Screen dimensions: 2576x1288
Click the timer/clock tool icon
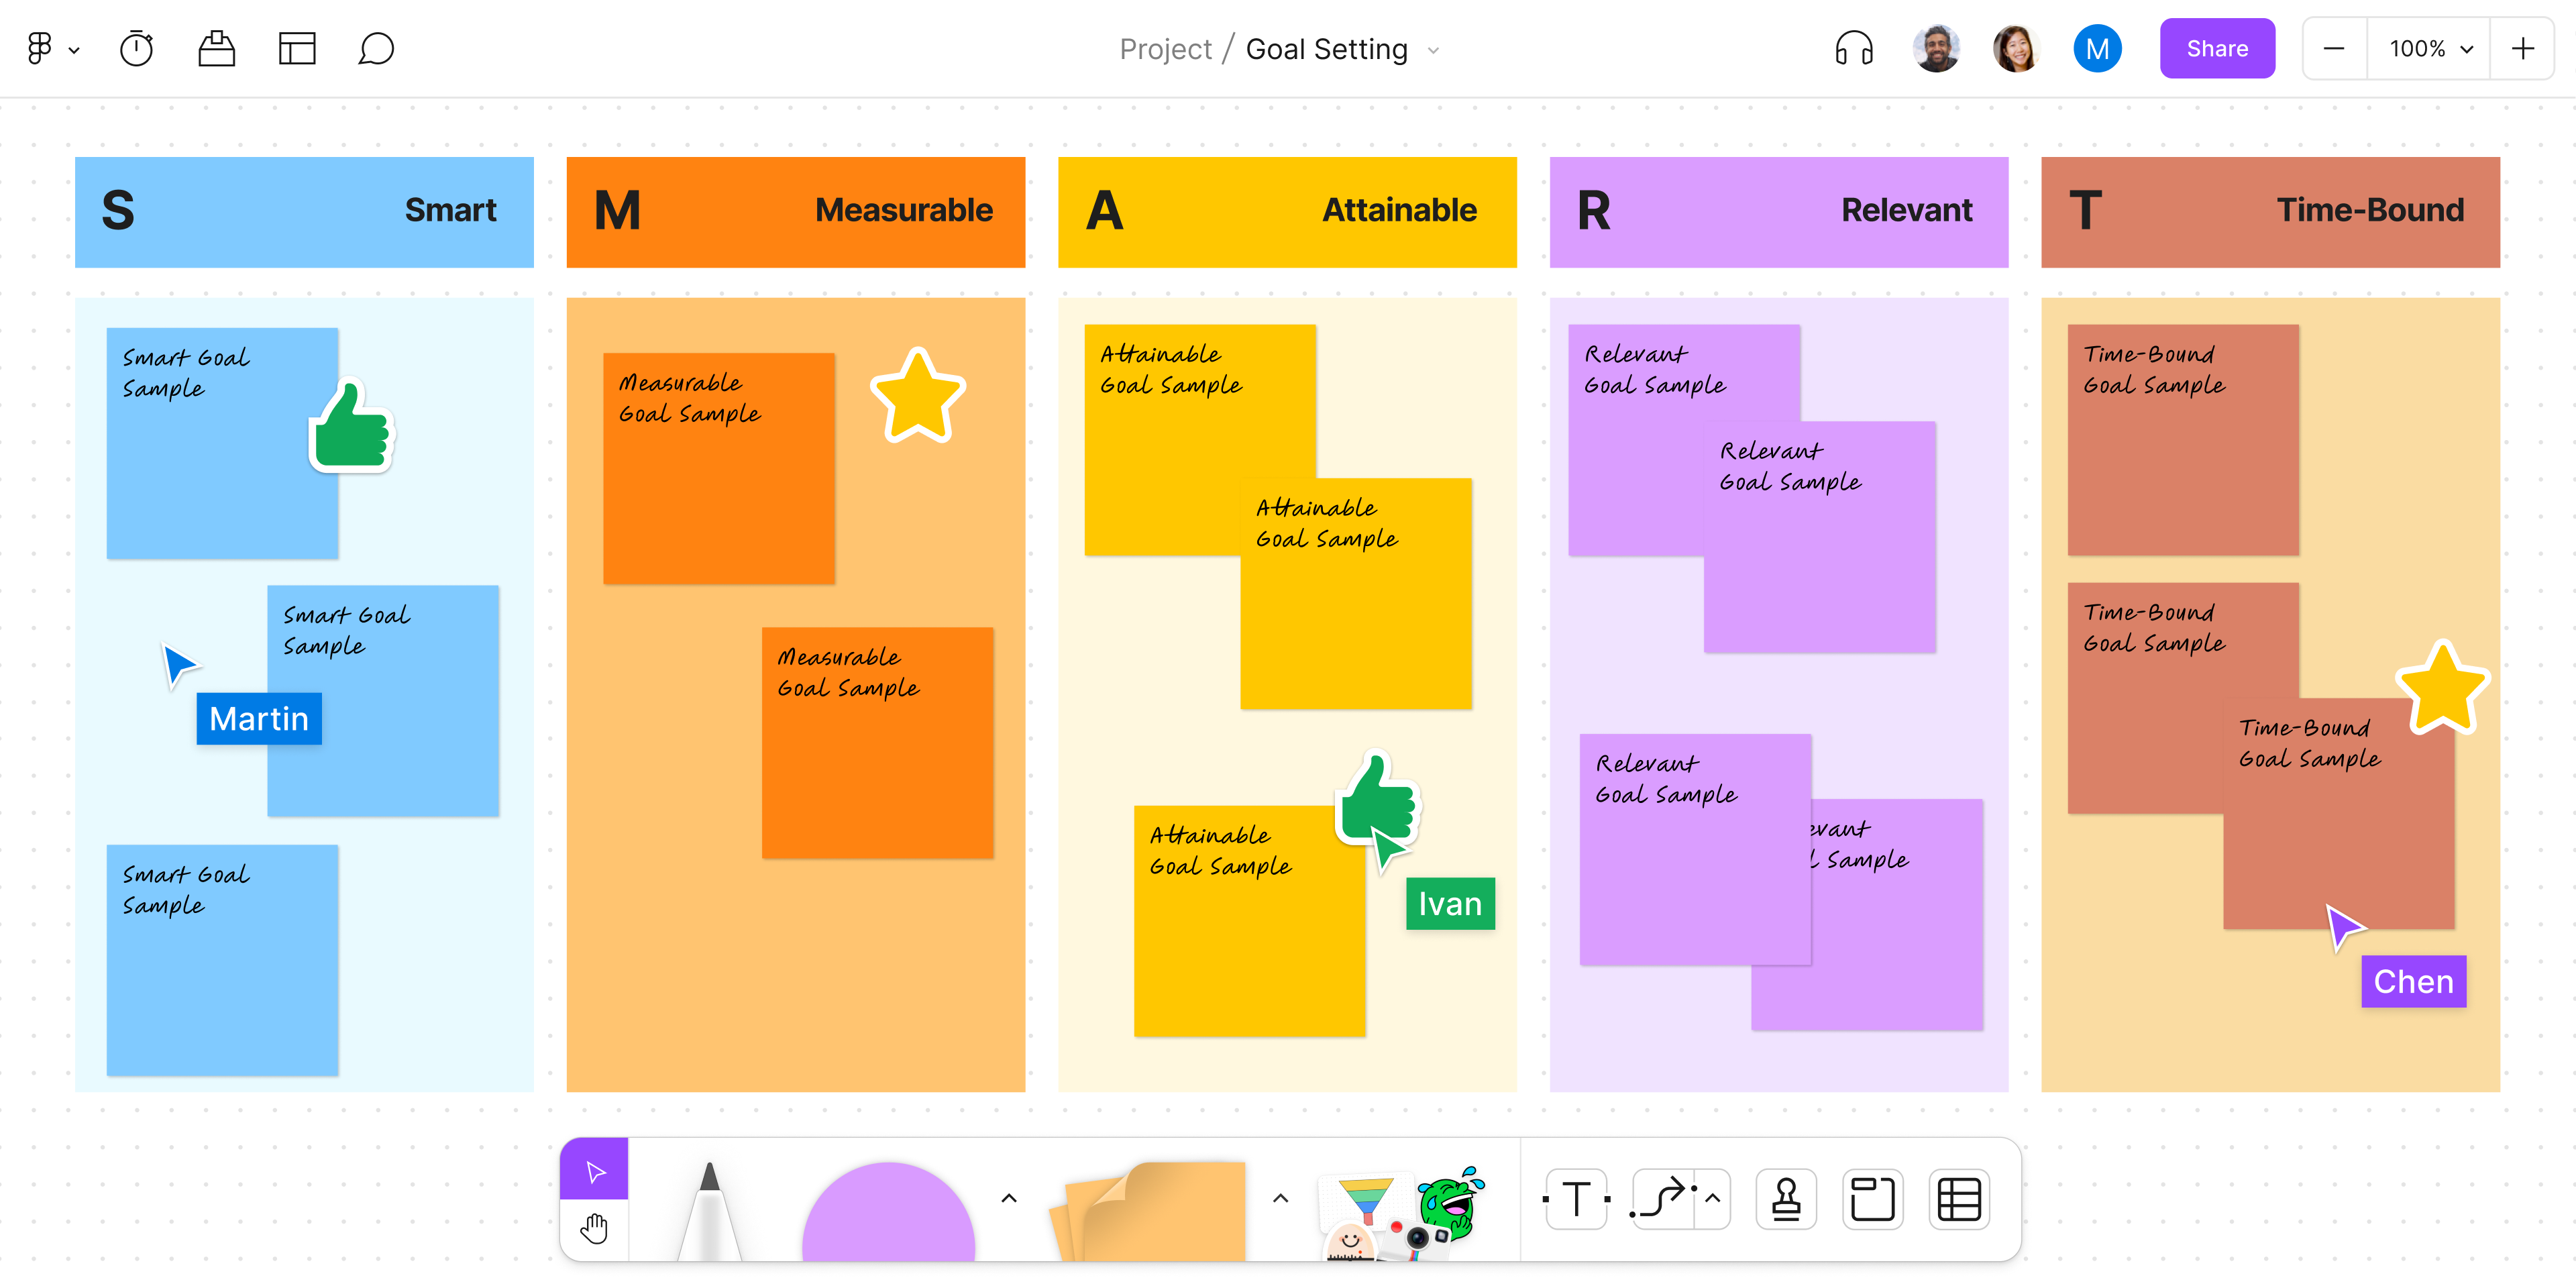[x=136, y=48]
